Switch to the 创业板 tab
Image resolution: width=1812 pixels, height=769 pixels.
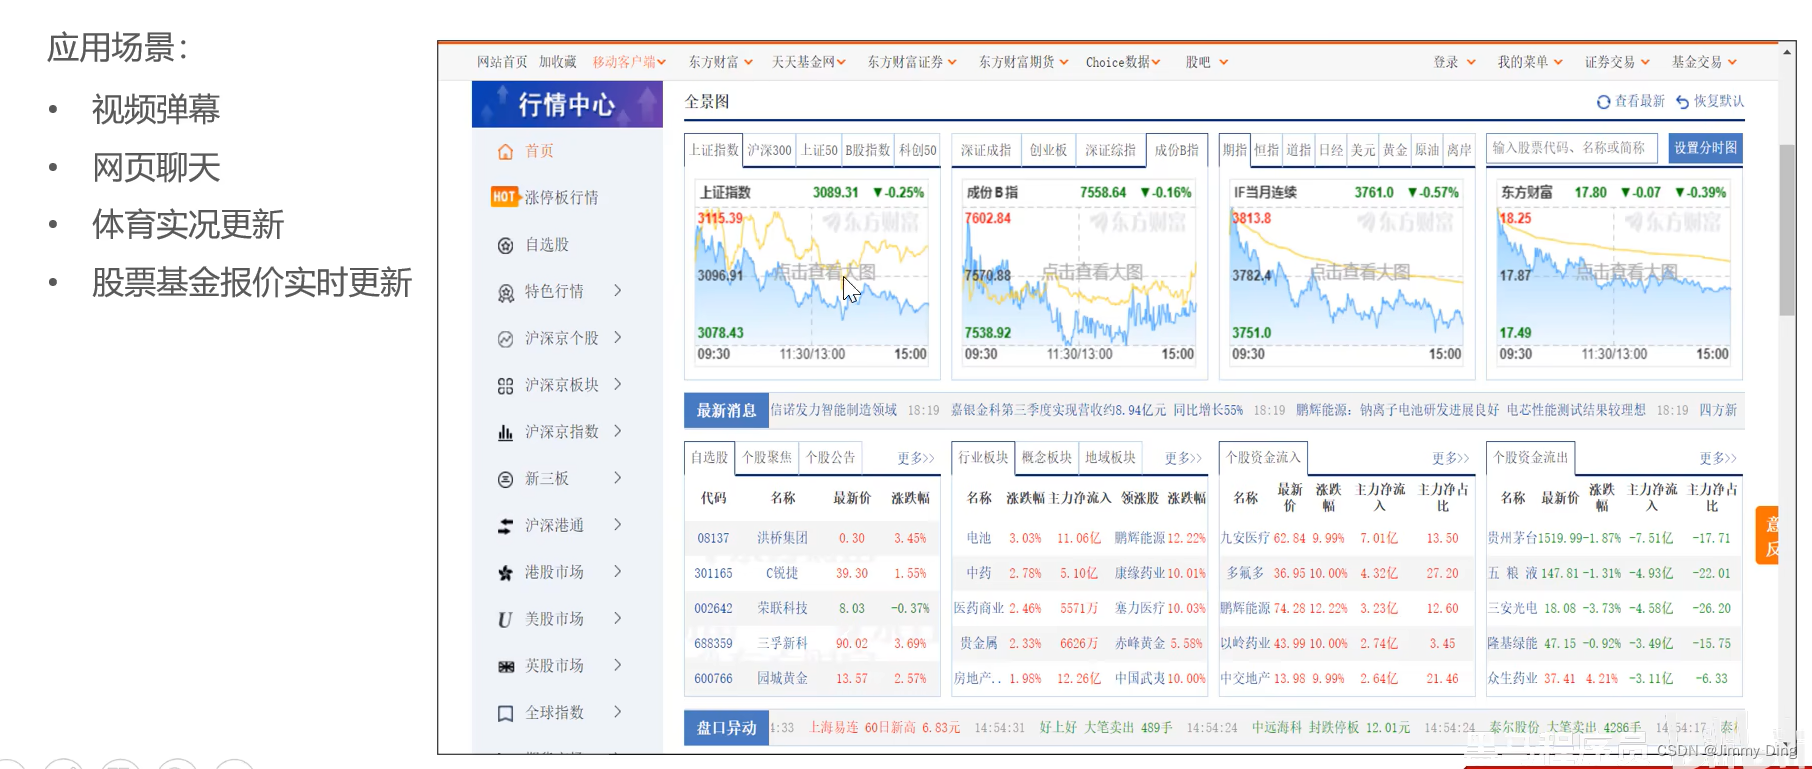(x=1048, y=150)
